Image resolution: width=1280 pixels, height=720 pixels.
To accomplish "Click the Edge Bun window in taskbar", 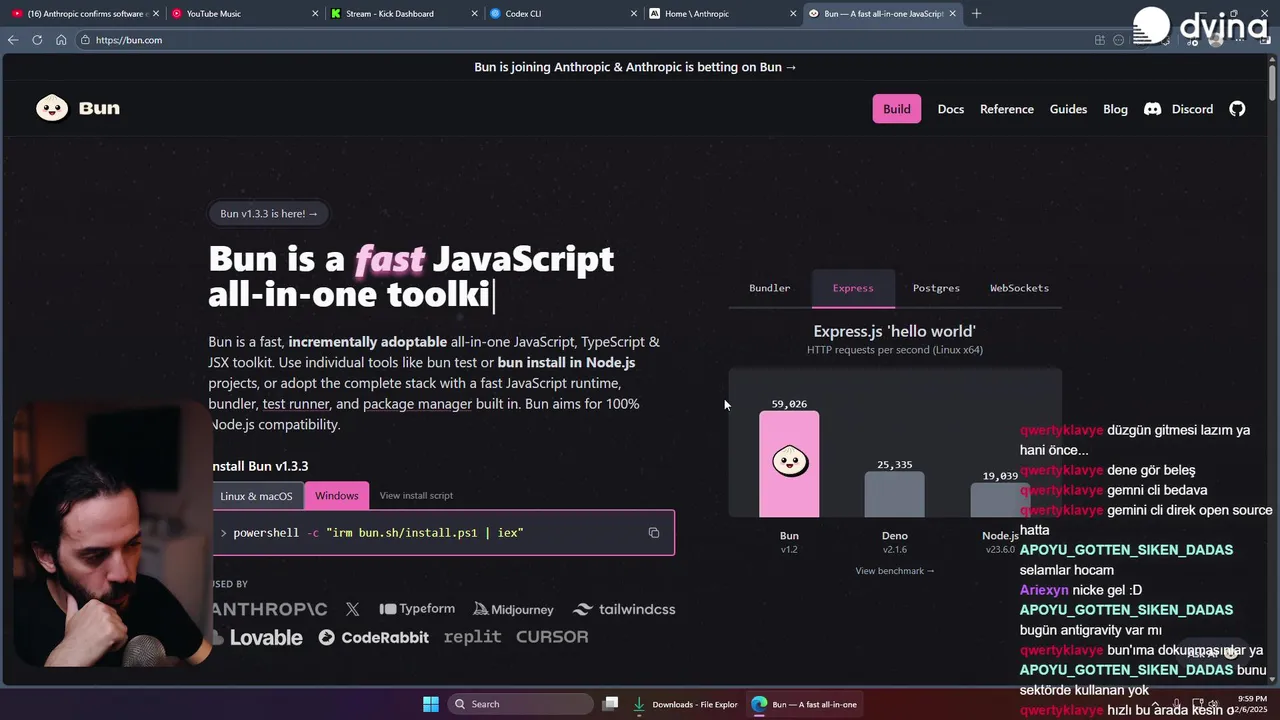I will [x=806, y=704].
